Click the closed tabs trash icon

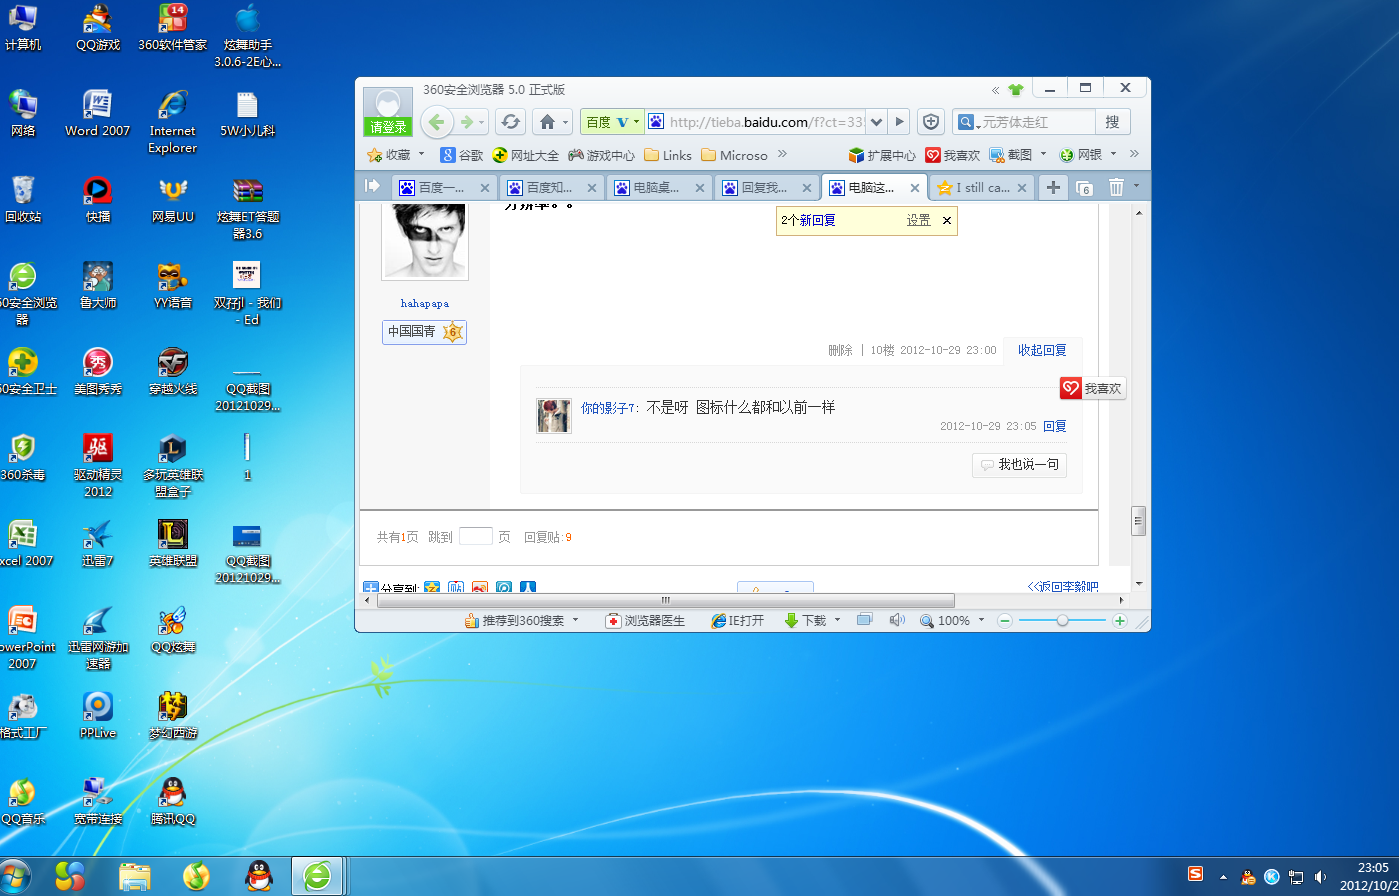(1117, 187)
